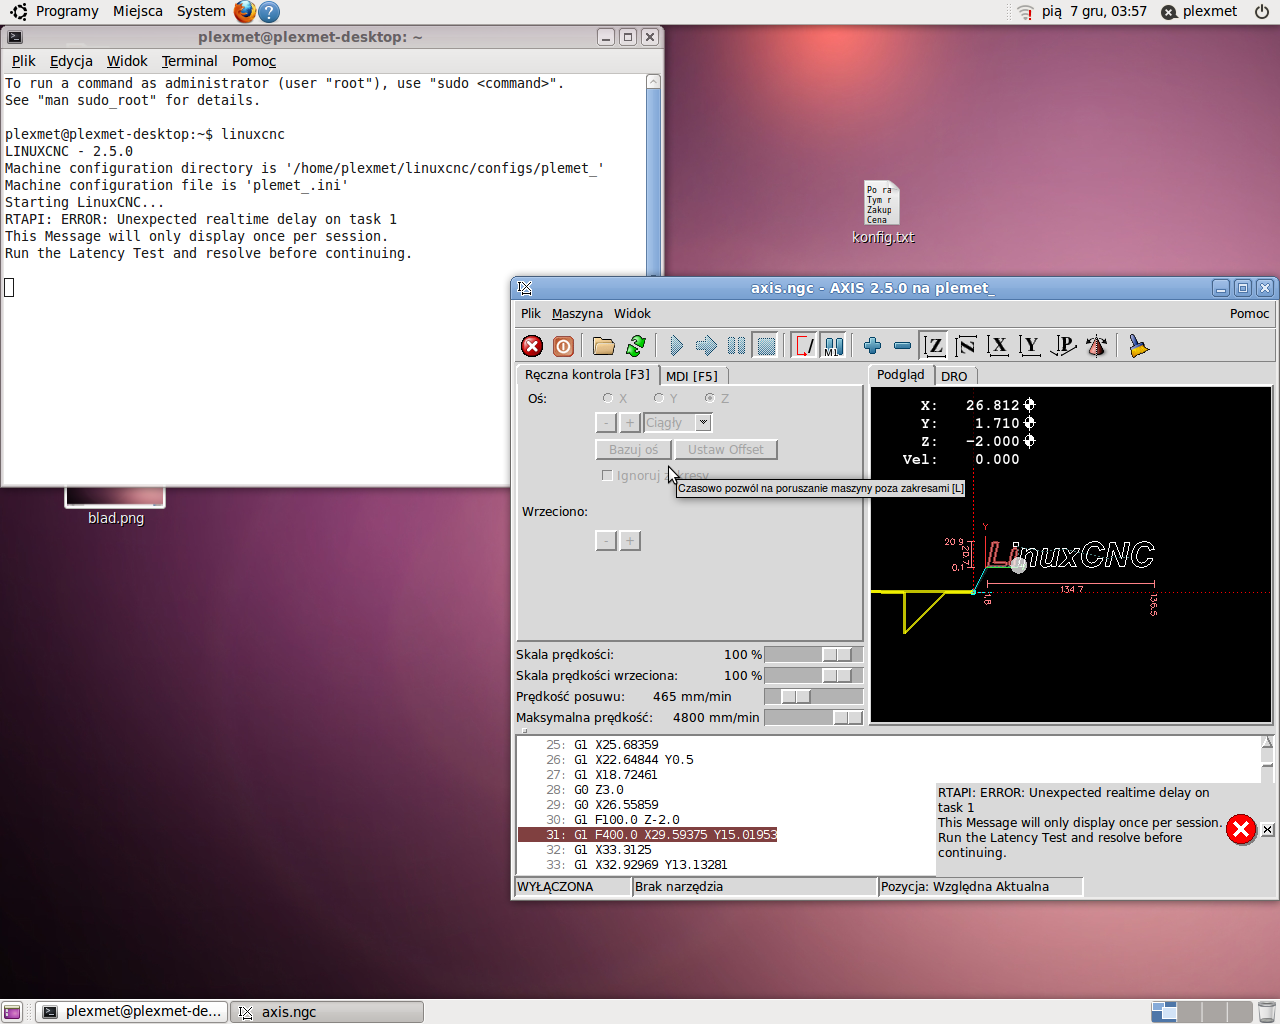1280x1024 pixels.
Task: Clear live plot with broom icon
Action: click(1138, 346)
